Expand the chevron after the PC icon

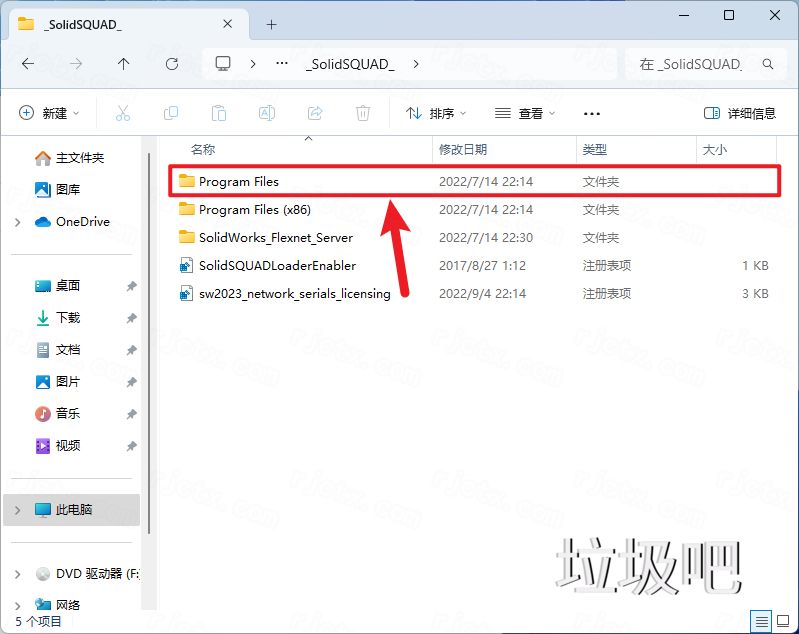tap(253, 64)
